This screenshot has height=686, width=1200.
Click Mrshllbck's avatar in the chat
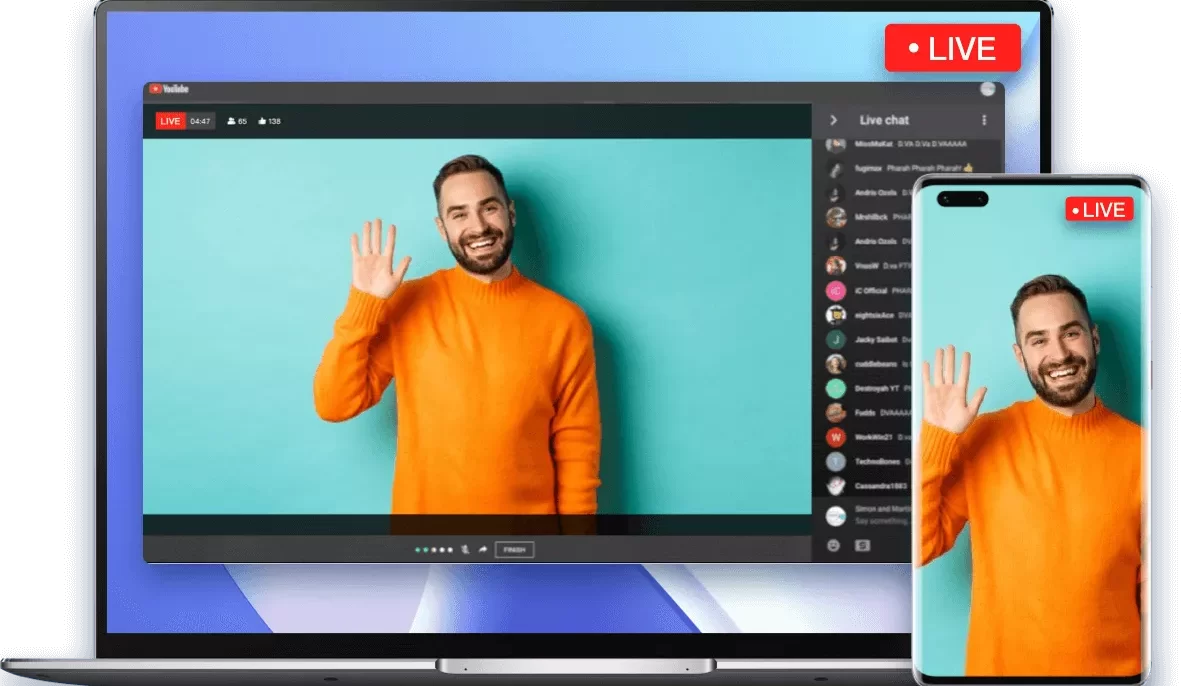[x=835, y=217]
